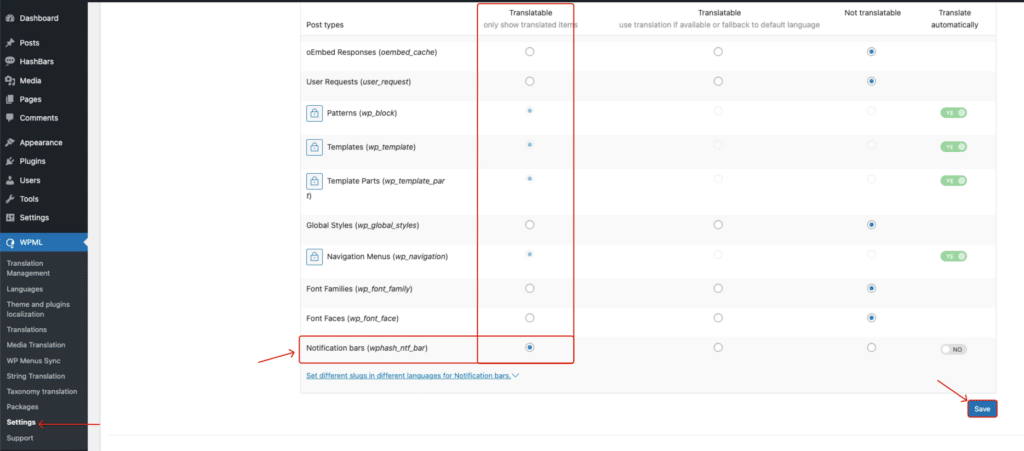
Task: Click the Notification bars (wphash_ntf_bar) label
Action: [x=367, y=349]
